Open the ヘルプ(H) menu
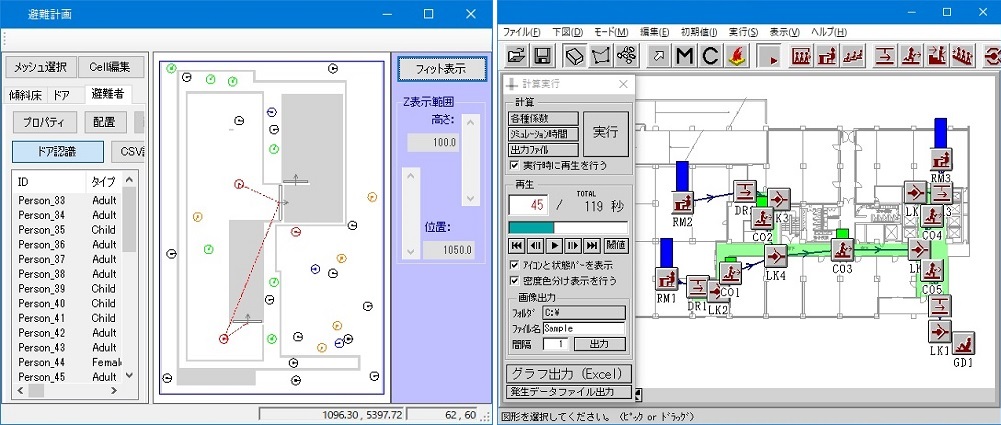The width and height of the screenshot is (1001, 425). point(829,32)
